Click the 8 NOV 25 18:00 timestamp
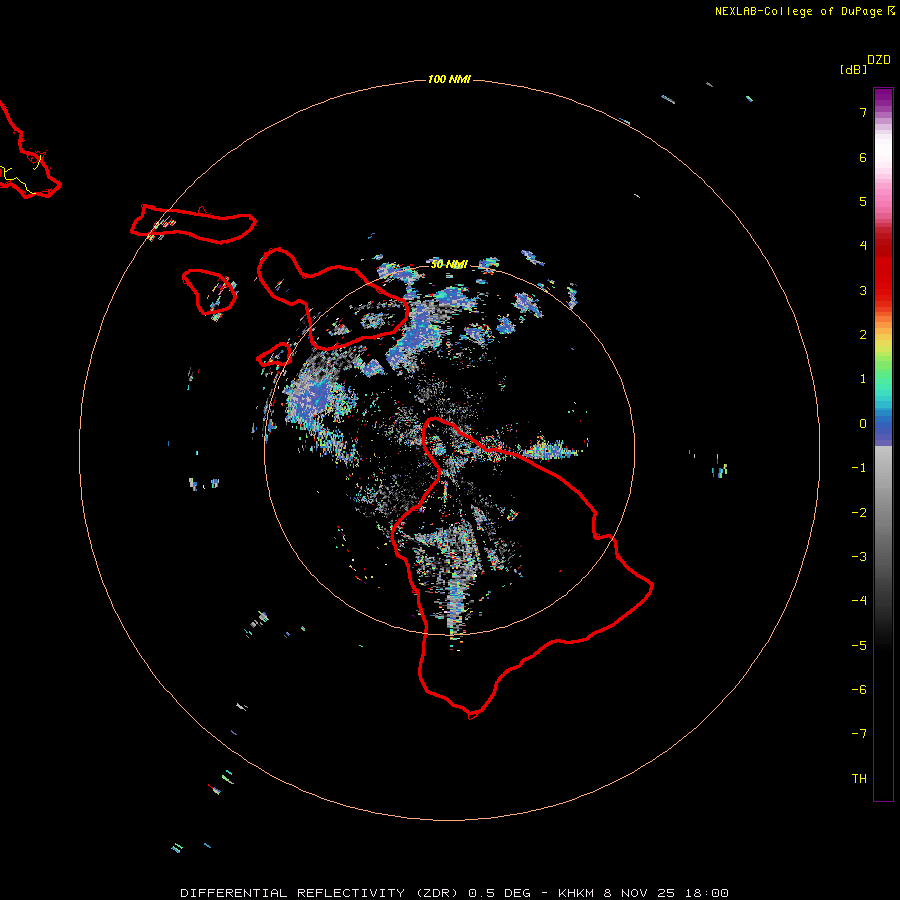This screenshot has width=900, height=900. click(666, 893)
